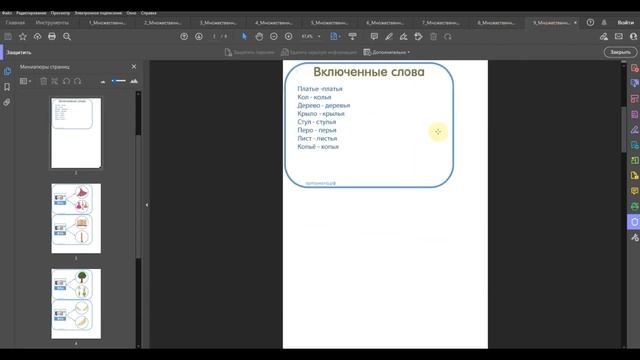The image size is (640, 360).
Task: Click the Удалить скрытую информацию button
Action: coord(319,52)
